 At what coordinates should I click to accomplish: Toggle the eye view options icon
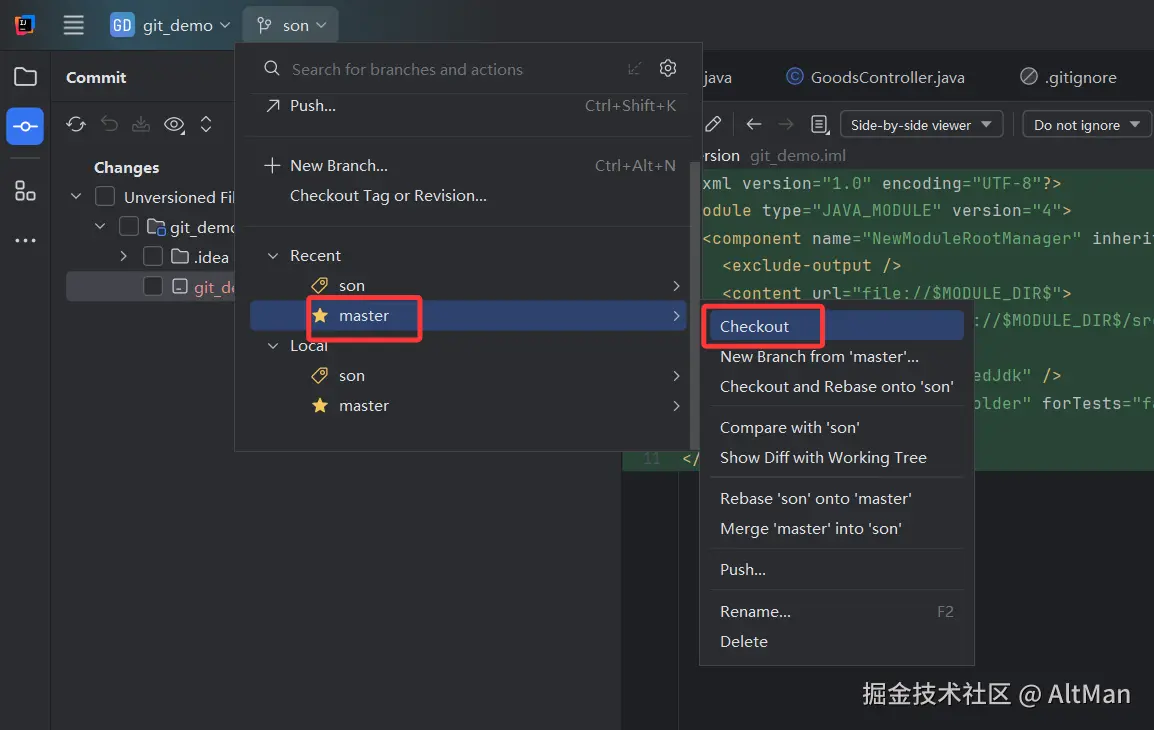(x=174, y=124)
